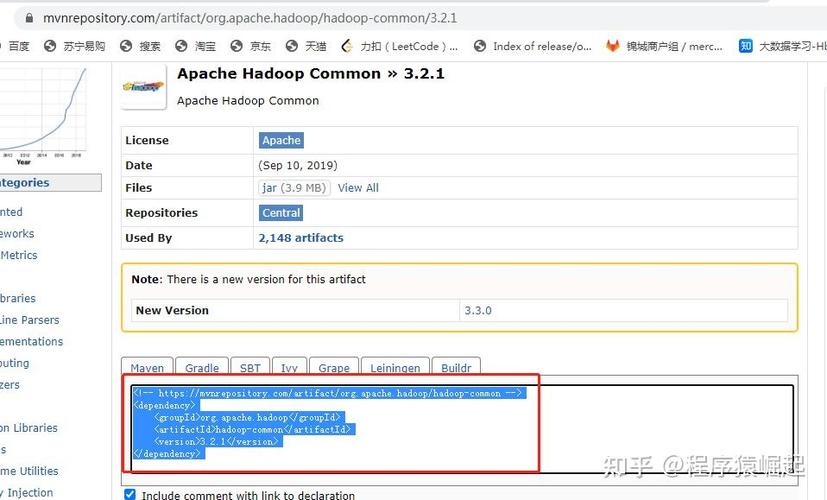Download the jar (3.9 MB) file
This screenshot has width=827, height=500.
pos(294,188)
